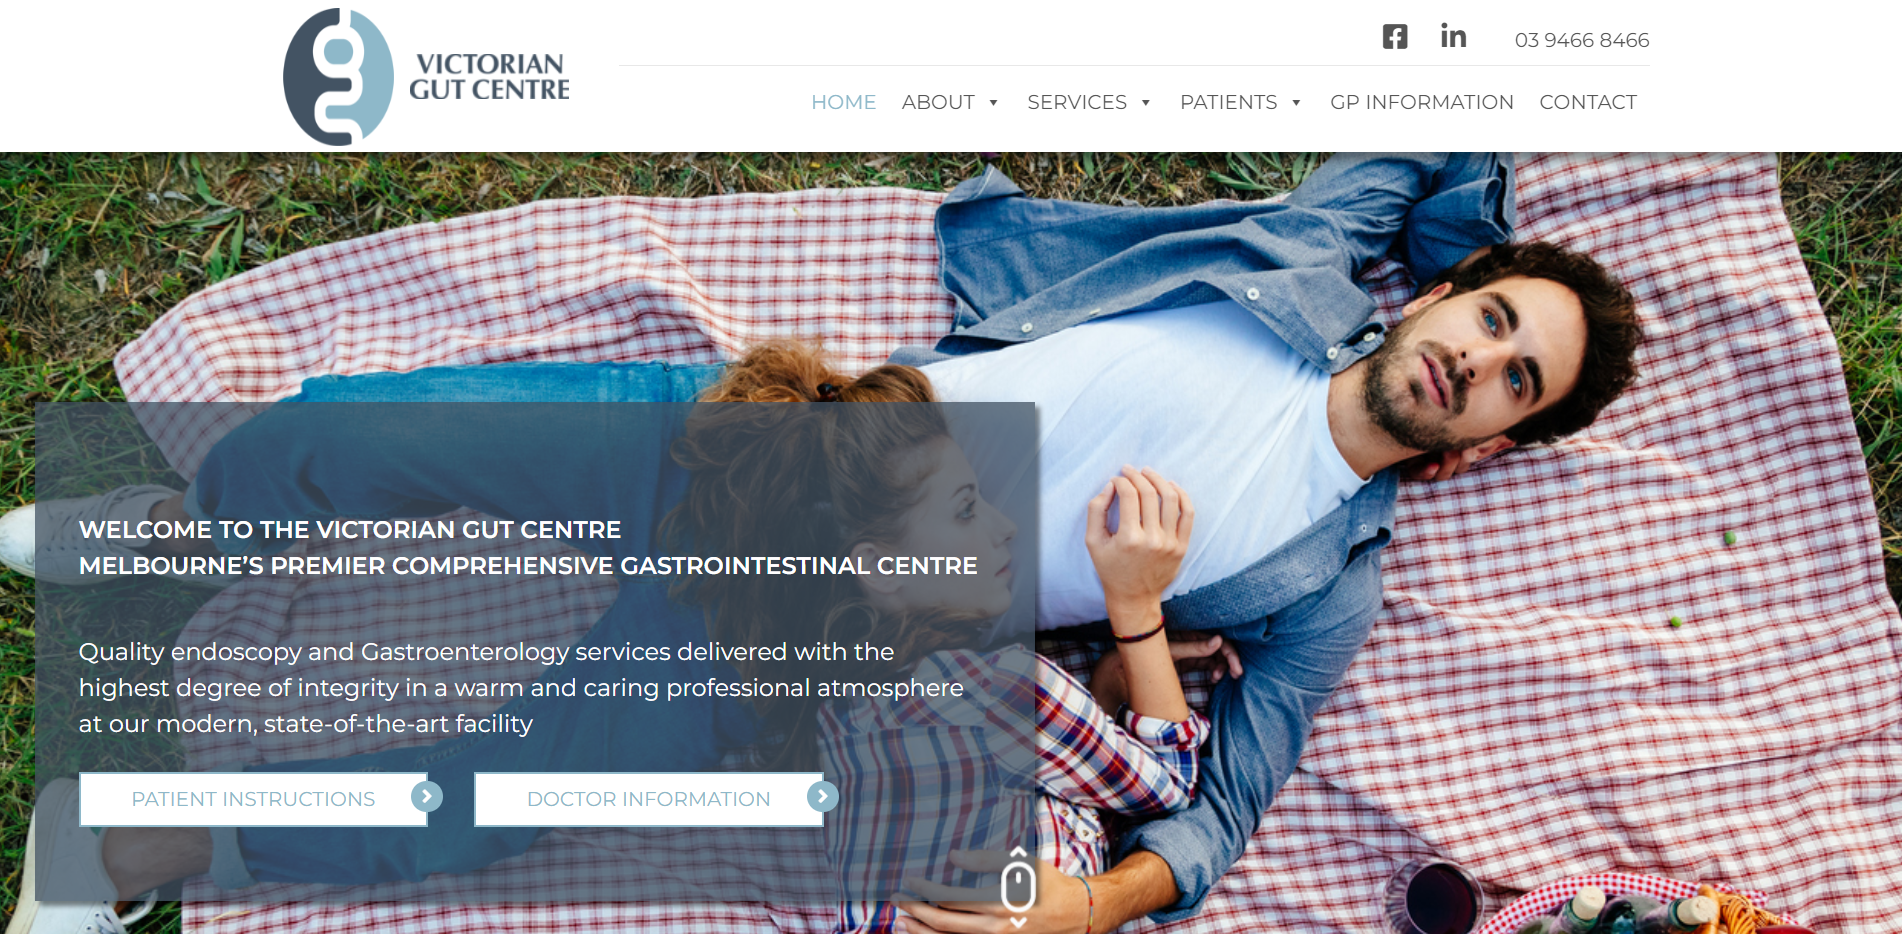Expand the Services menu dropdown arrow

tap(1146, 103)
